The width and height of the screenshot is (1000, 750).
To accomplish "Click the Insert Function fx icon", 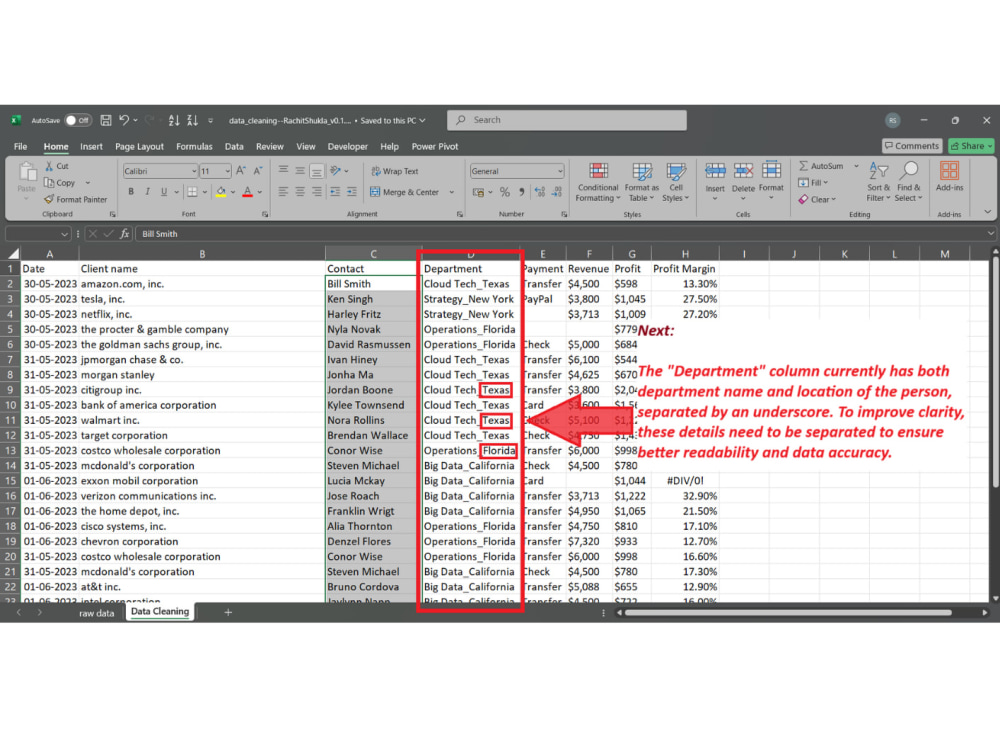I will coord(124,234).
